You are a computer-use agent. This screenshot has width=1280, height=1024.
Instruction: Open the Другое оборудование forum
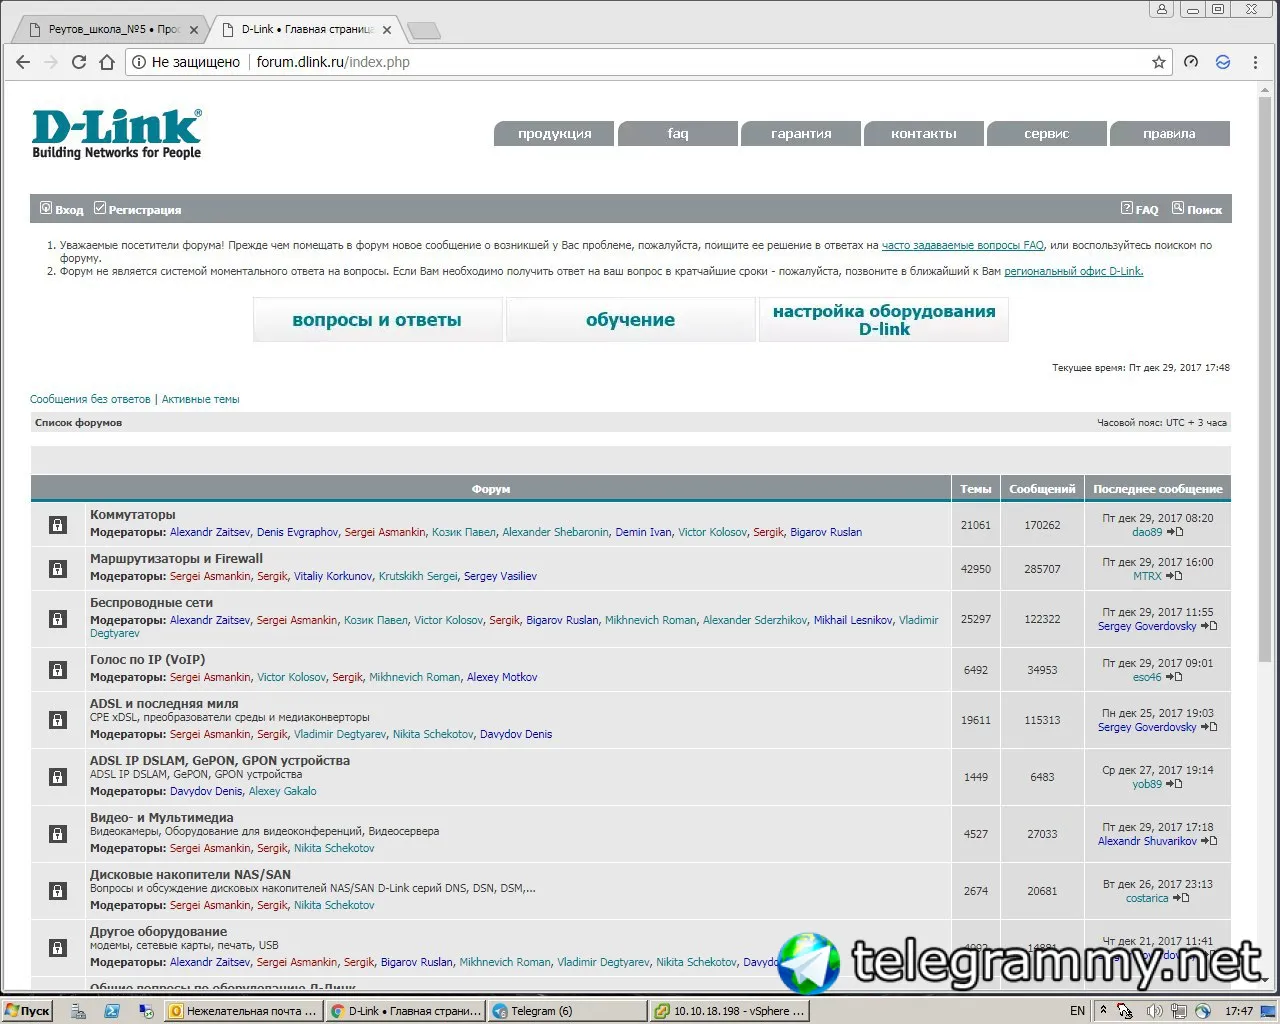click(x=159, y=932)
